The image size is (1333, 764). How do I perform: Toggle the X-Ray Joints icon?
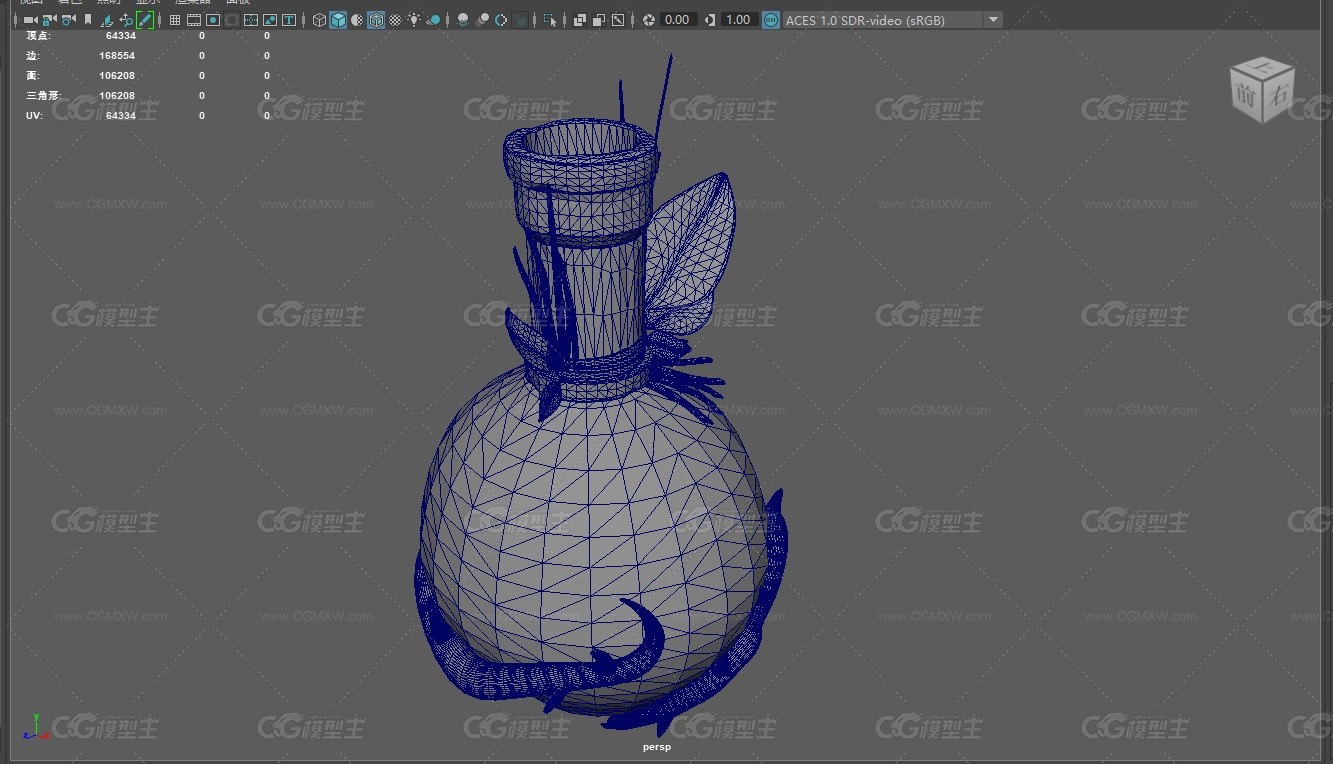point(618,20)
